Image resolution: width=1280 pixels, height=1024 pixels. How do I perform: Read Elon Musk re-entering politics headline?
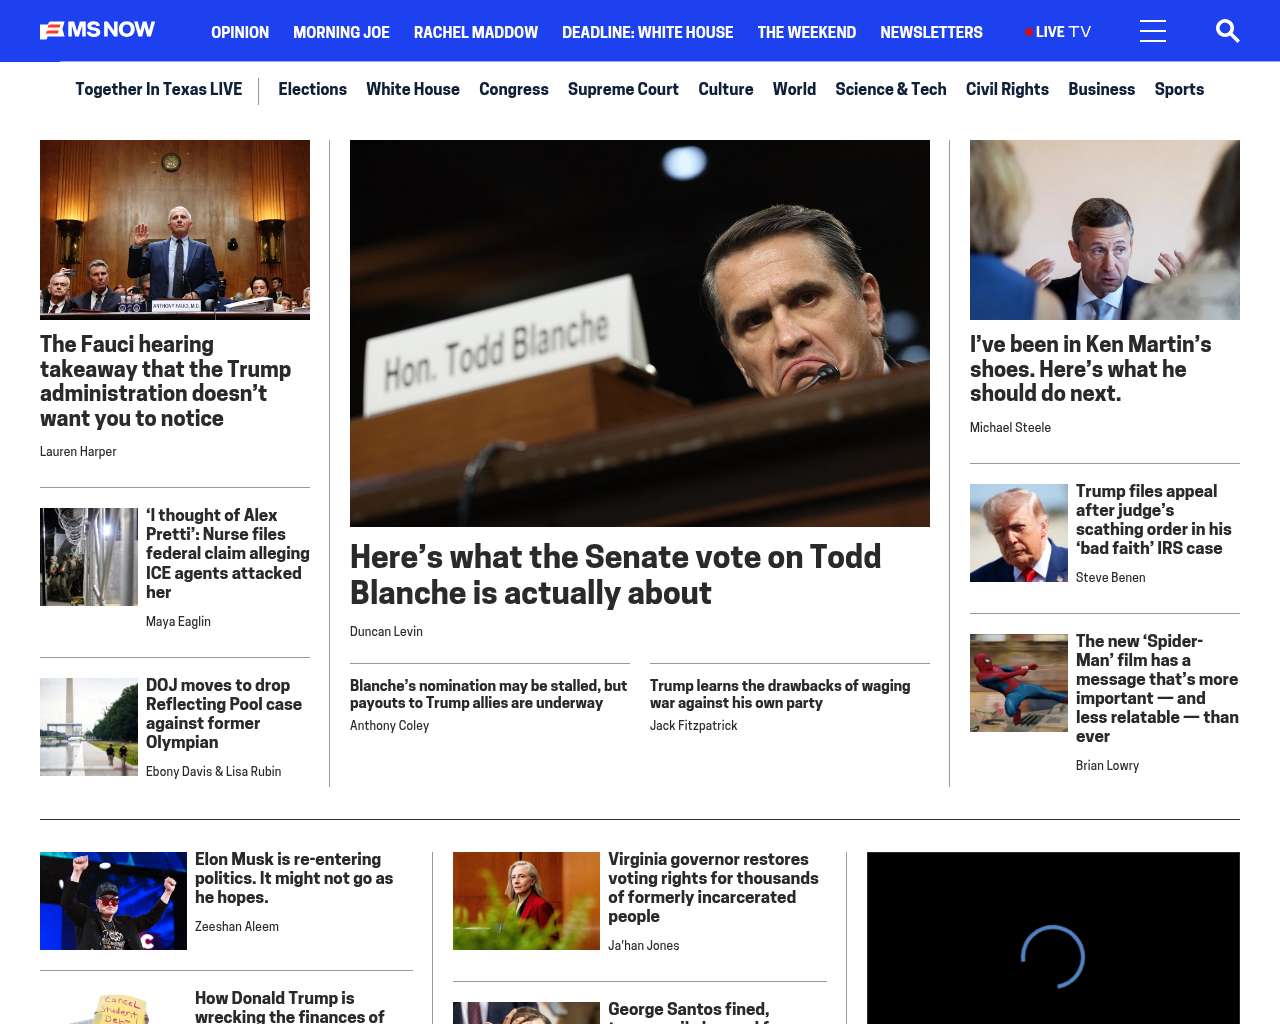pyautogui.click(x=294, y=878)
